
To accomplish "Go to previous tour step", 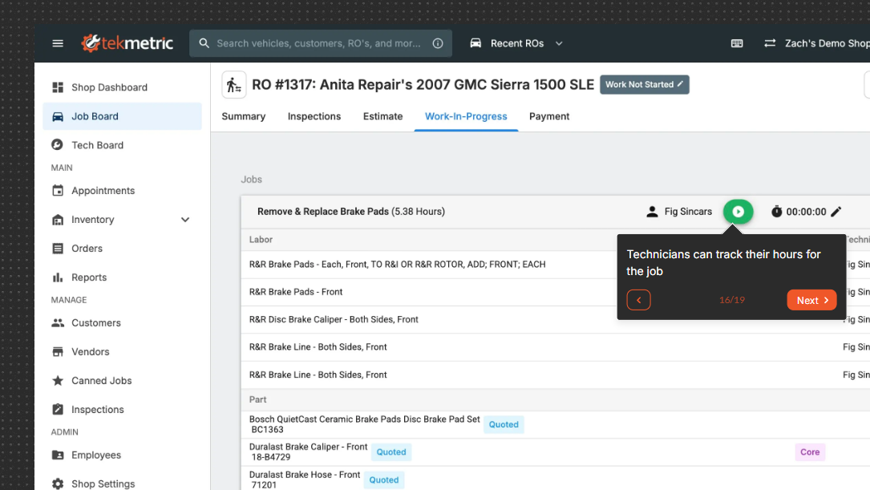I will pyautogui.click(x=639, y=300).
